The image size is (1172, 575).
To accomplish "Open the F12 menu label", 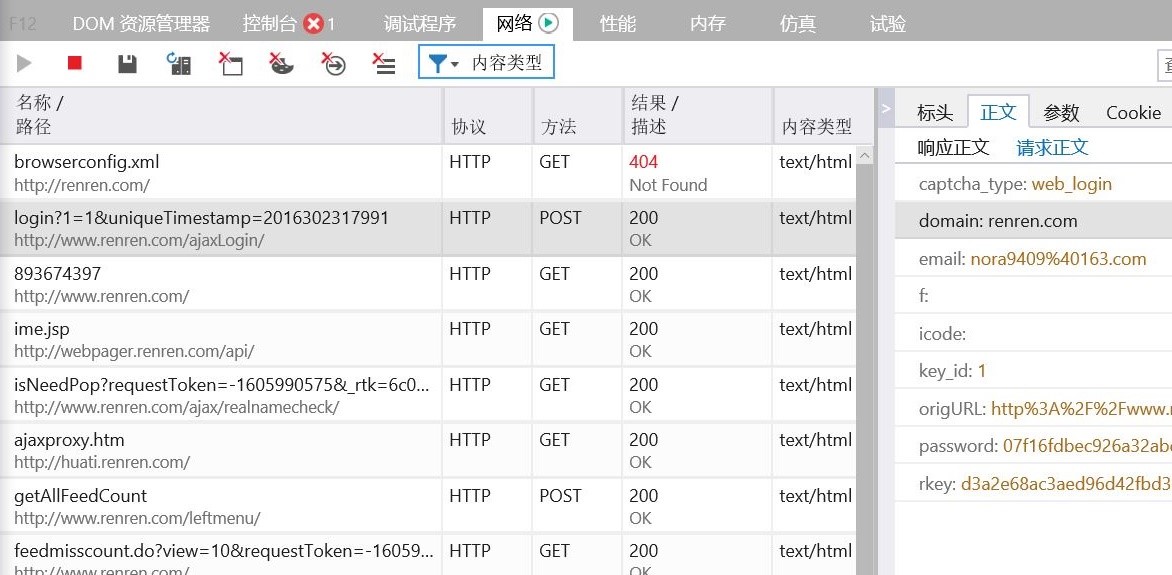I will click(x=23, y=24).
